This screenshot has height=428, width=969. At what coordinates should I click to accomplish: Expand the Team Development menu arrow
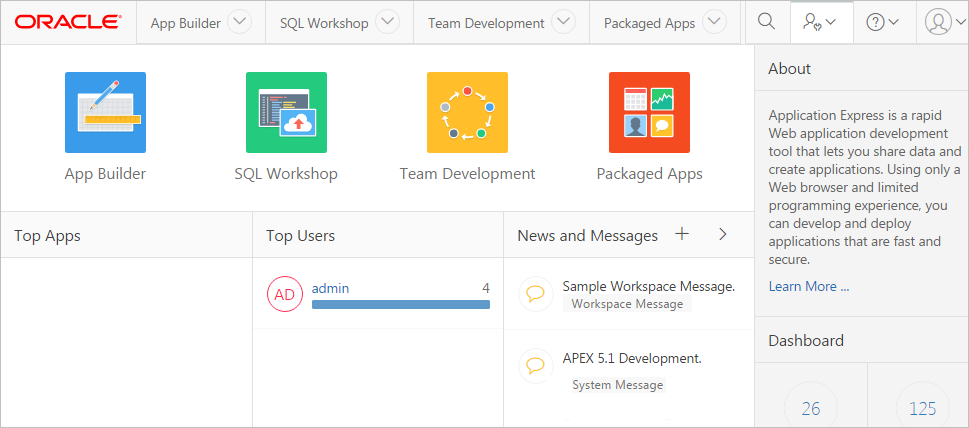[x=563, y=22]
